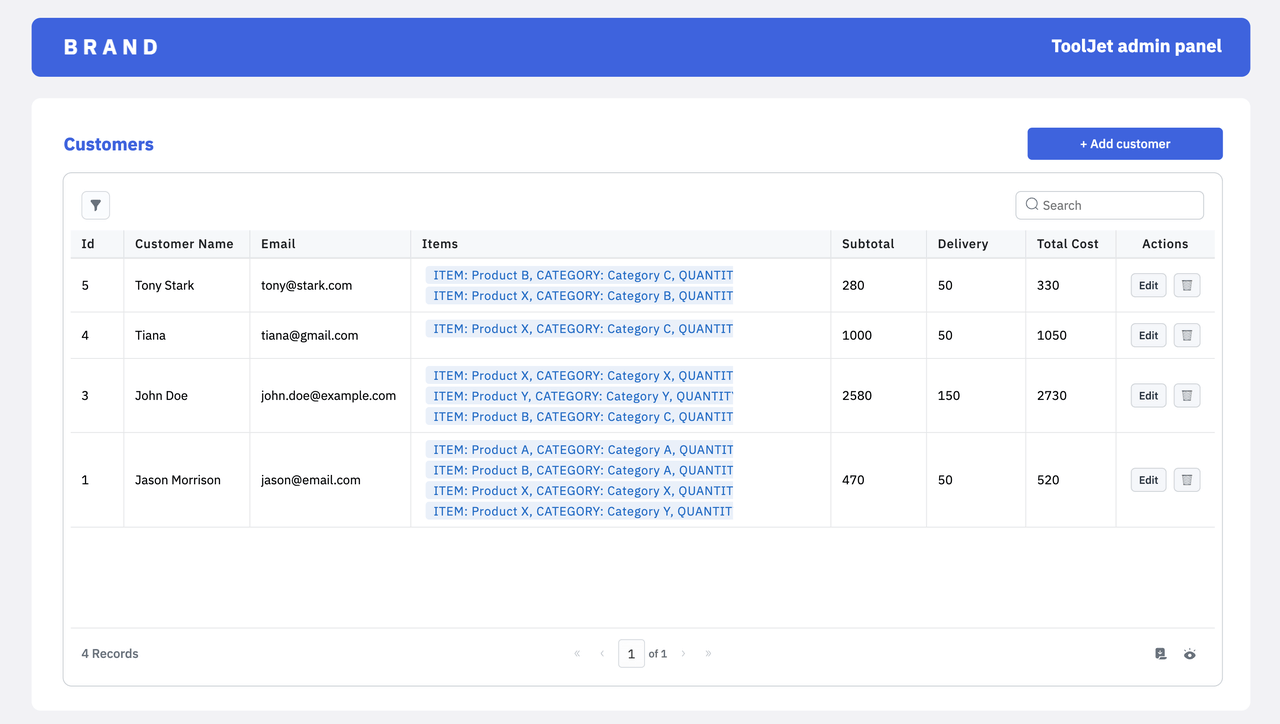This screenshot has height=724, width=1280.
Task: Click the Subtotal column header
Action: 867,244
